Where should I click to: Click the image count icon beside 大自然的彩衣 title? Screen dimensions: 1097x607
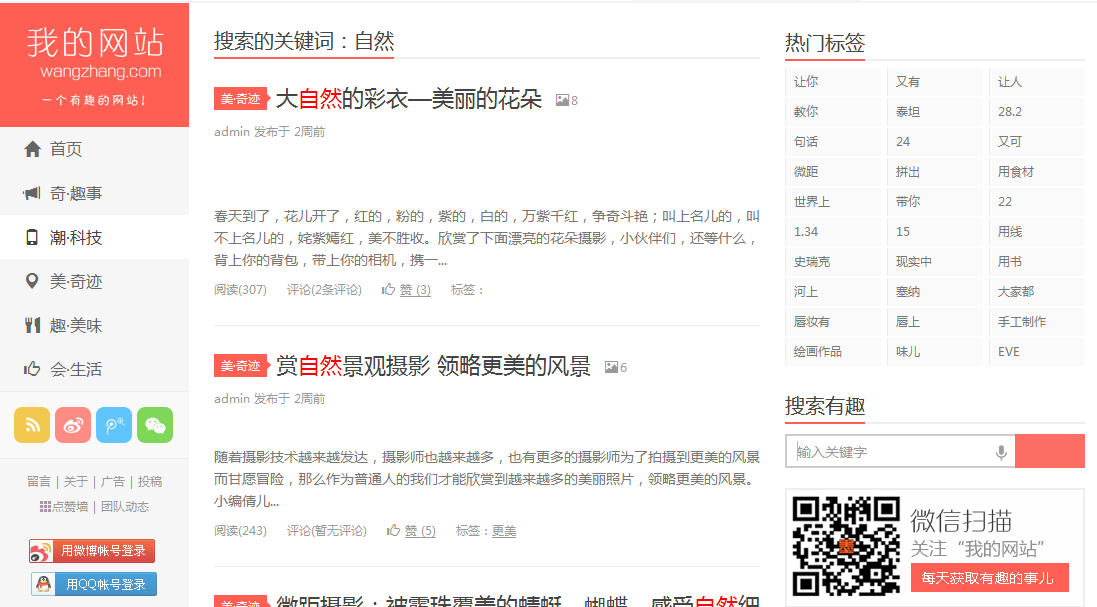[562, 100]
